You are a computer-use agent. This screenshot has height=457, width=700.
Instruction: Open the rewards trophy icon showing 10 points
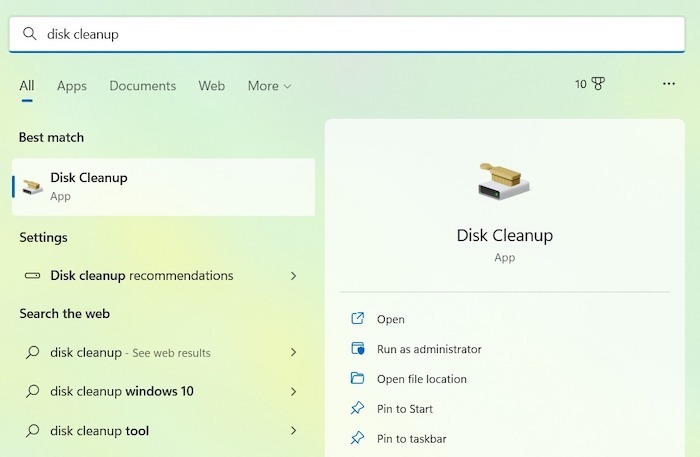click(x=598, y=83)
